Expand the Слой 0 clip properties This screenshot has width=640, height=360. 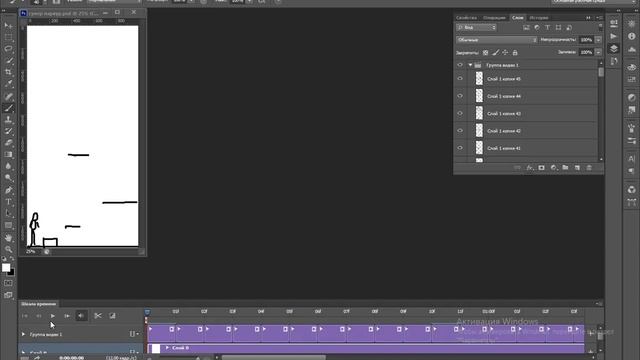167,348
